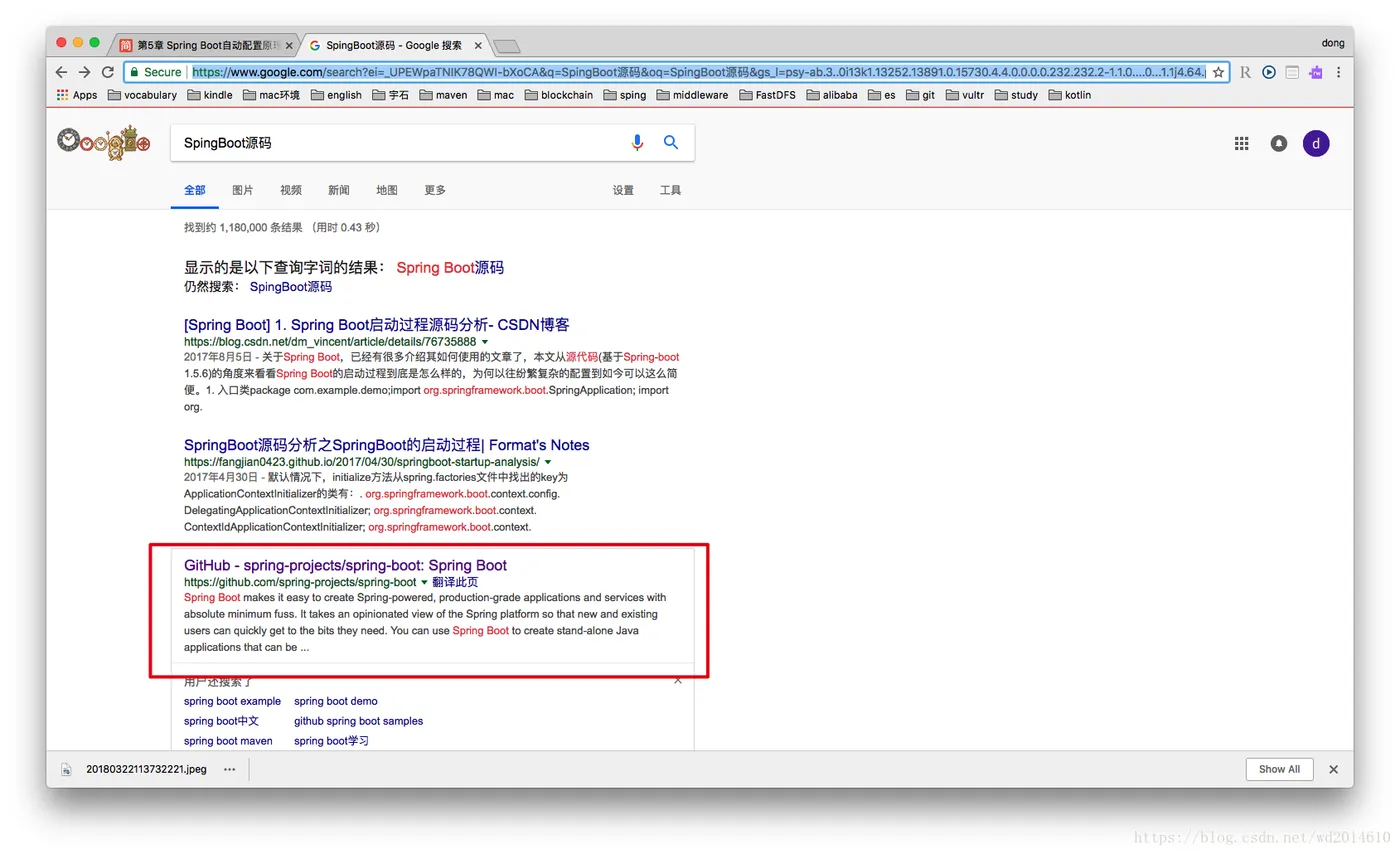Viewport: 1400px width, 854px height.
Task: Click the browser address bar URL
Action: tap(698, 72)
